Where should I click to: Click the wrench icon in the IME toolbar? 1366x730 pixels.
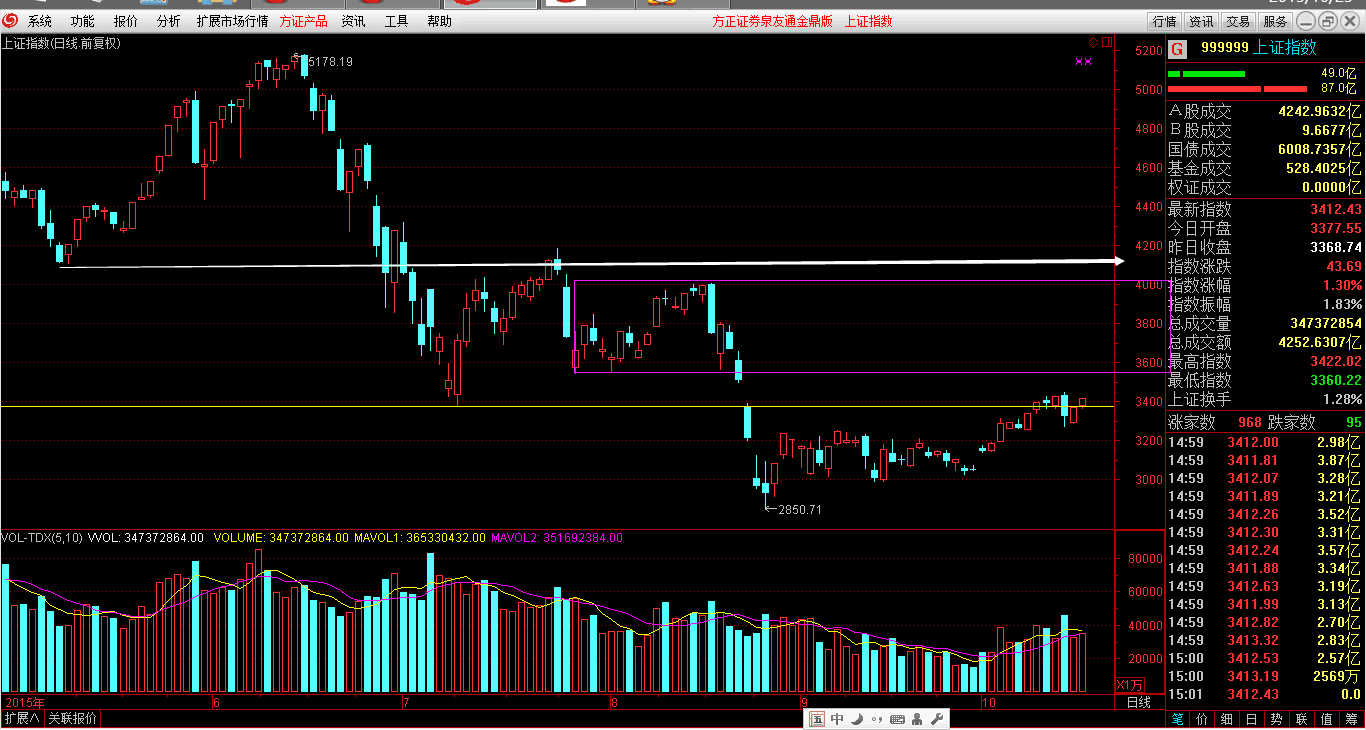[936, 719]
